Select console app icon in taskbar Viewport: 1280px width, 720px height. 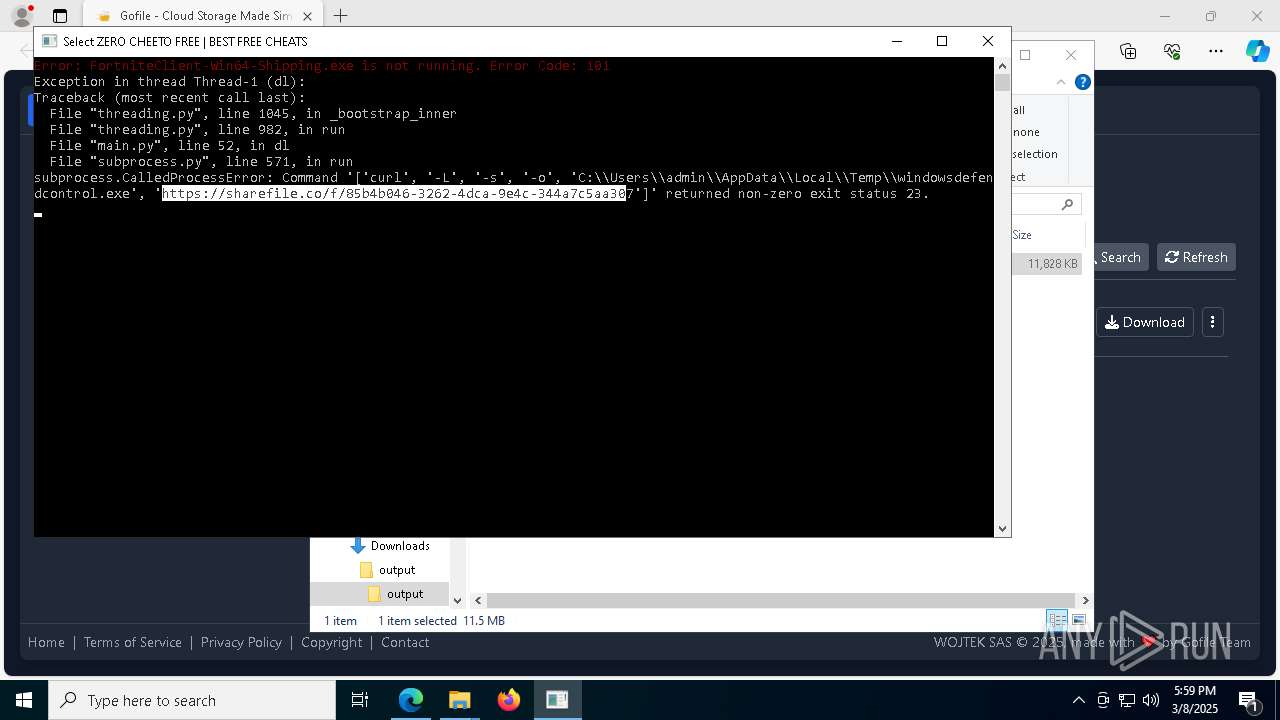click(x=557, y=700)
